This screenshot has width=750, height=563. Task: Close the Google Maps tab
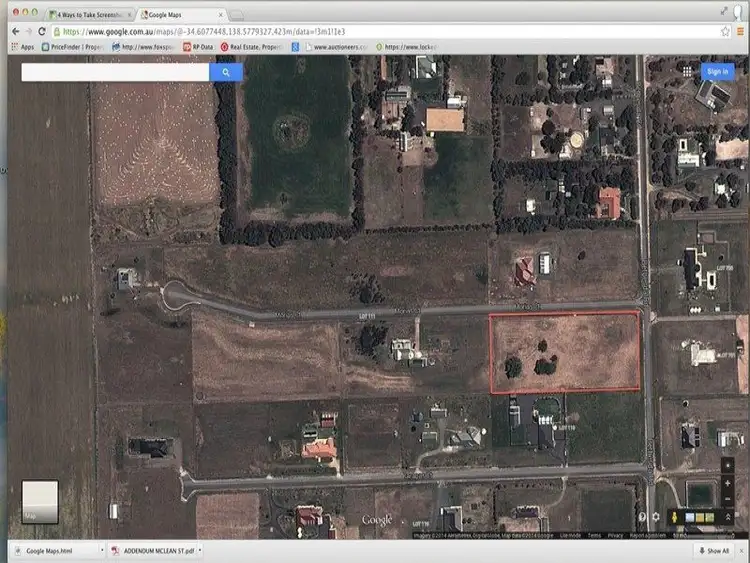[221, 15]
